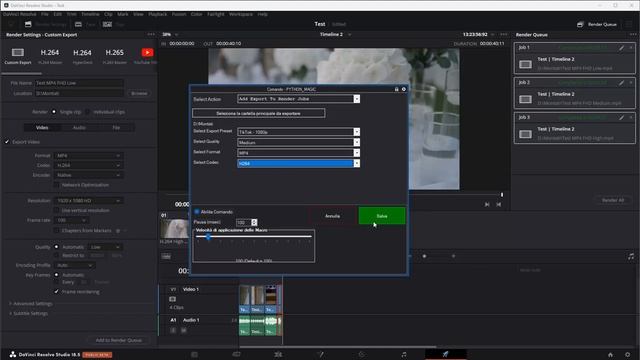Switch to the Audio tab

[x=79, y=127]
